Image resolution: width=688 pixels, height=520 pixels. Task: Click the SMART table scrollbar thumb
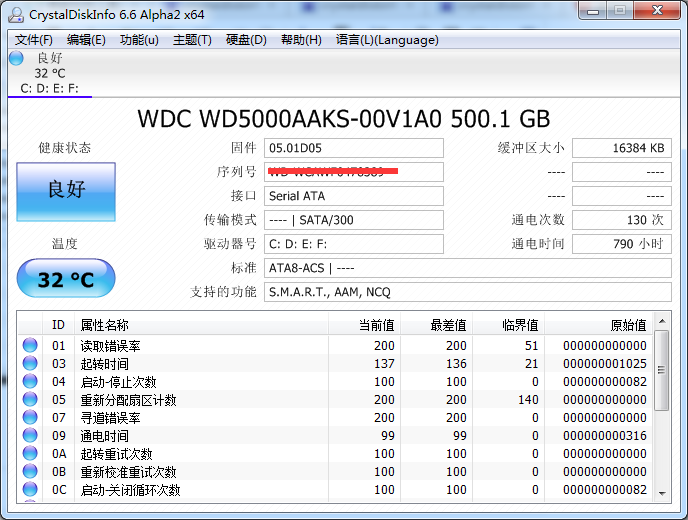(x=662, y=370)
